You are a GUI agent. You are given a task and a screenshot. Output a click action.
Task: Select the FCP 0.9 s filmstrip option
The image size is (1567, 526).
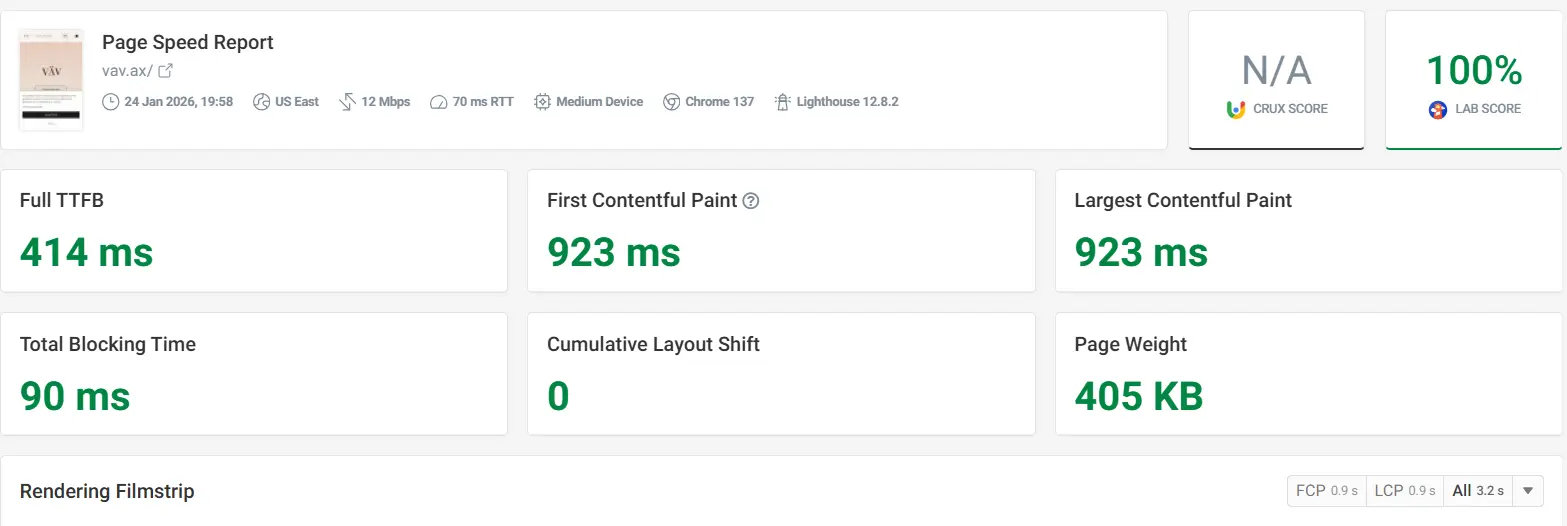point(1327,491)
